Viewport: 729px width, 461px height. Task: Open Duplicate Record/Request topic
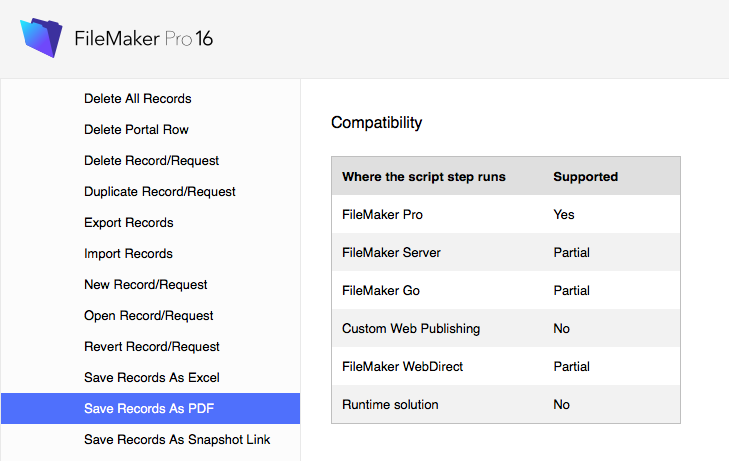pyautogui.click(x=160, y=191)
